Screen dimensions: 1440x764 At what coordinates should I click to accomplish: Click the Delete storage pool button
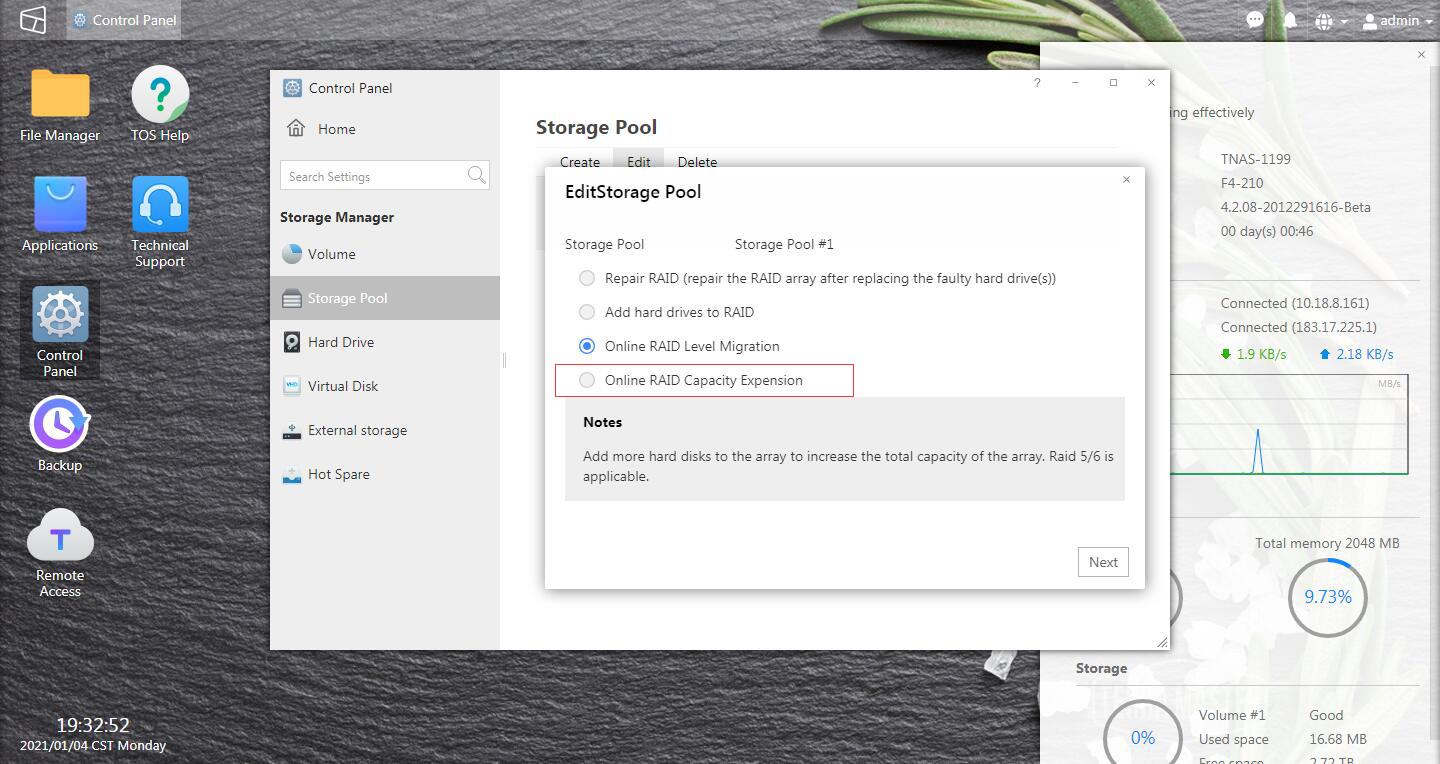(x=697, y=161)
